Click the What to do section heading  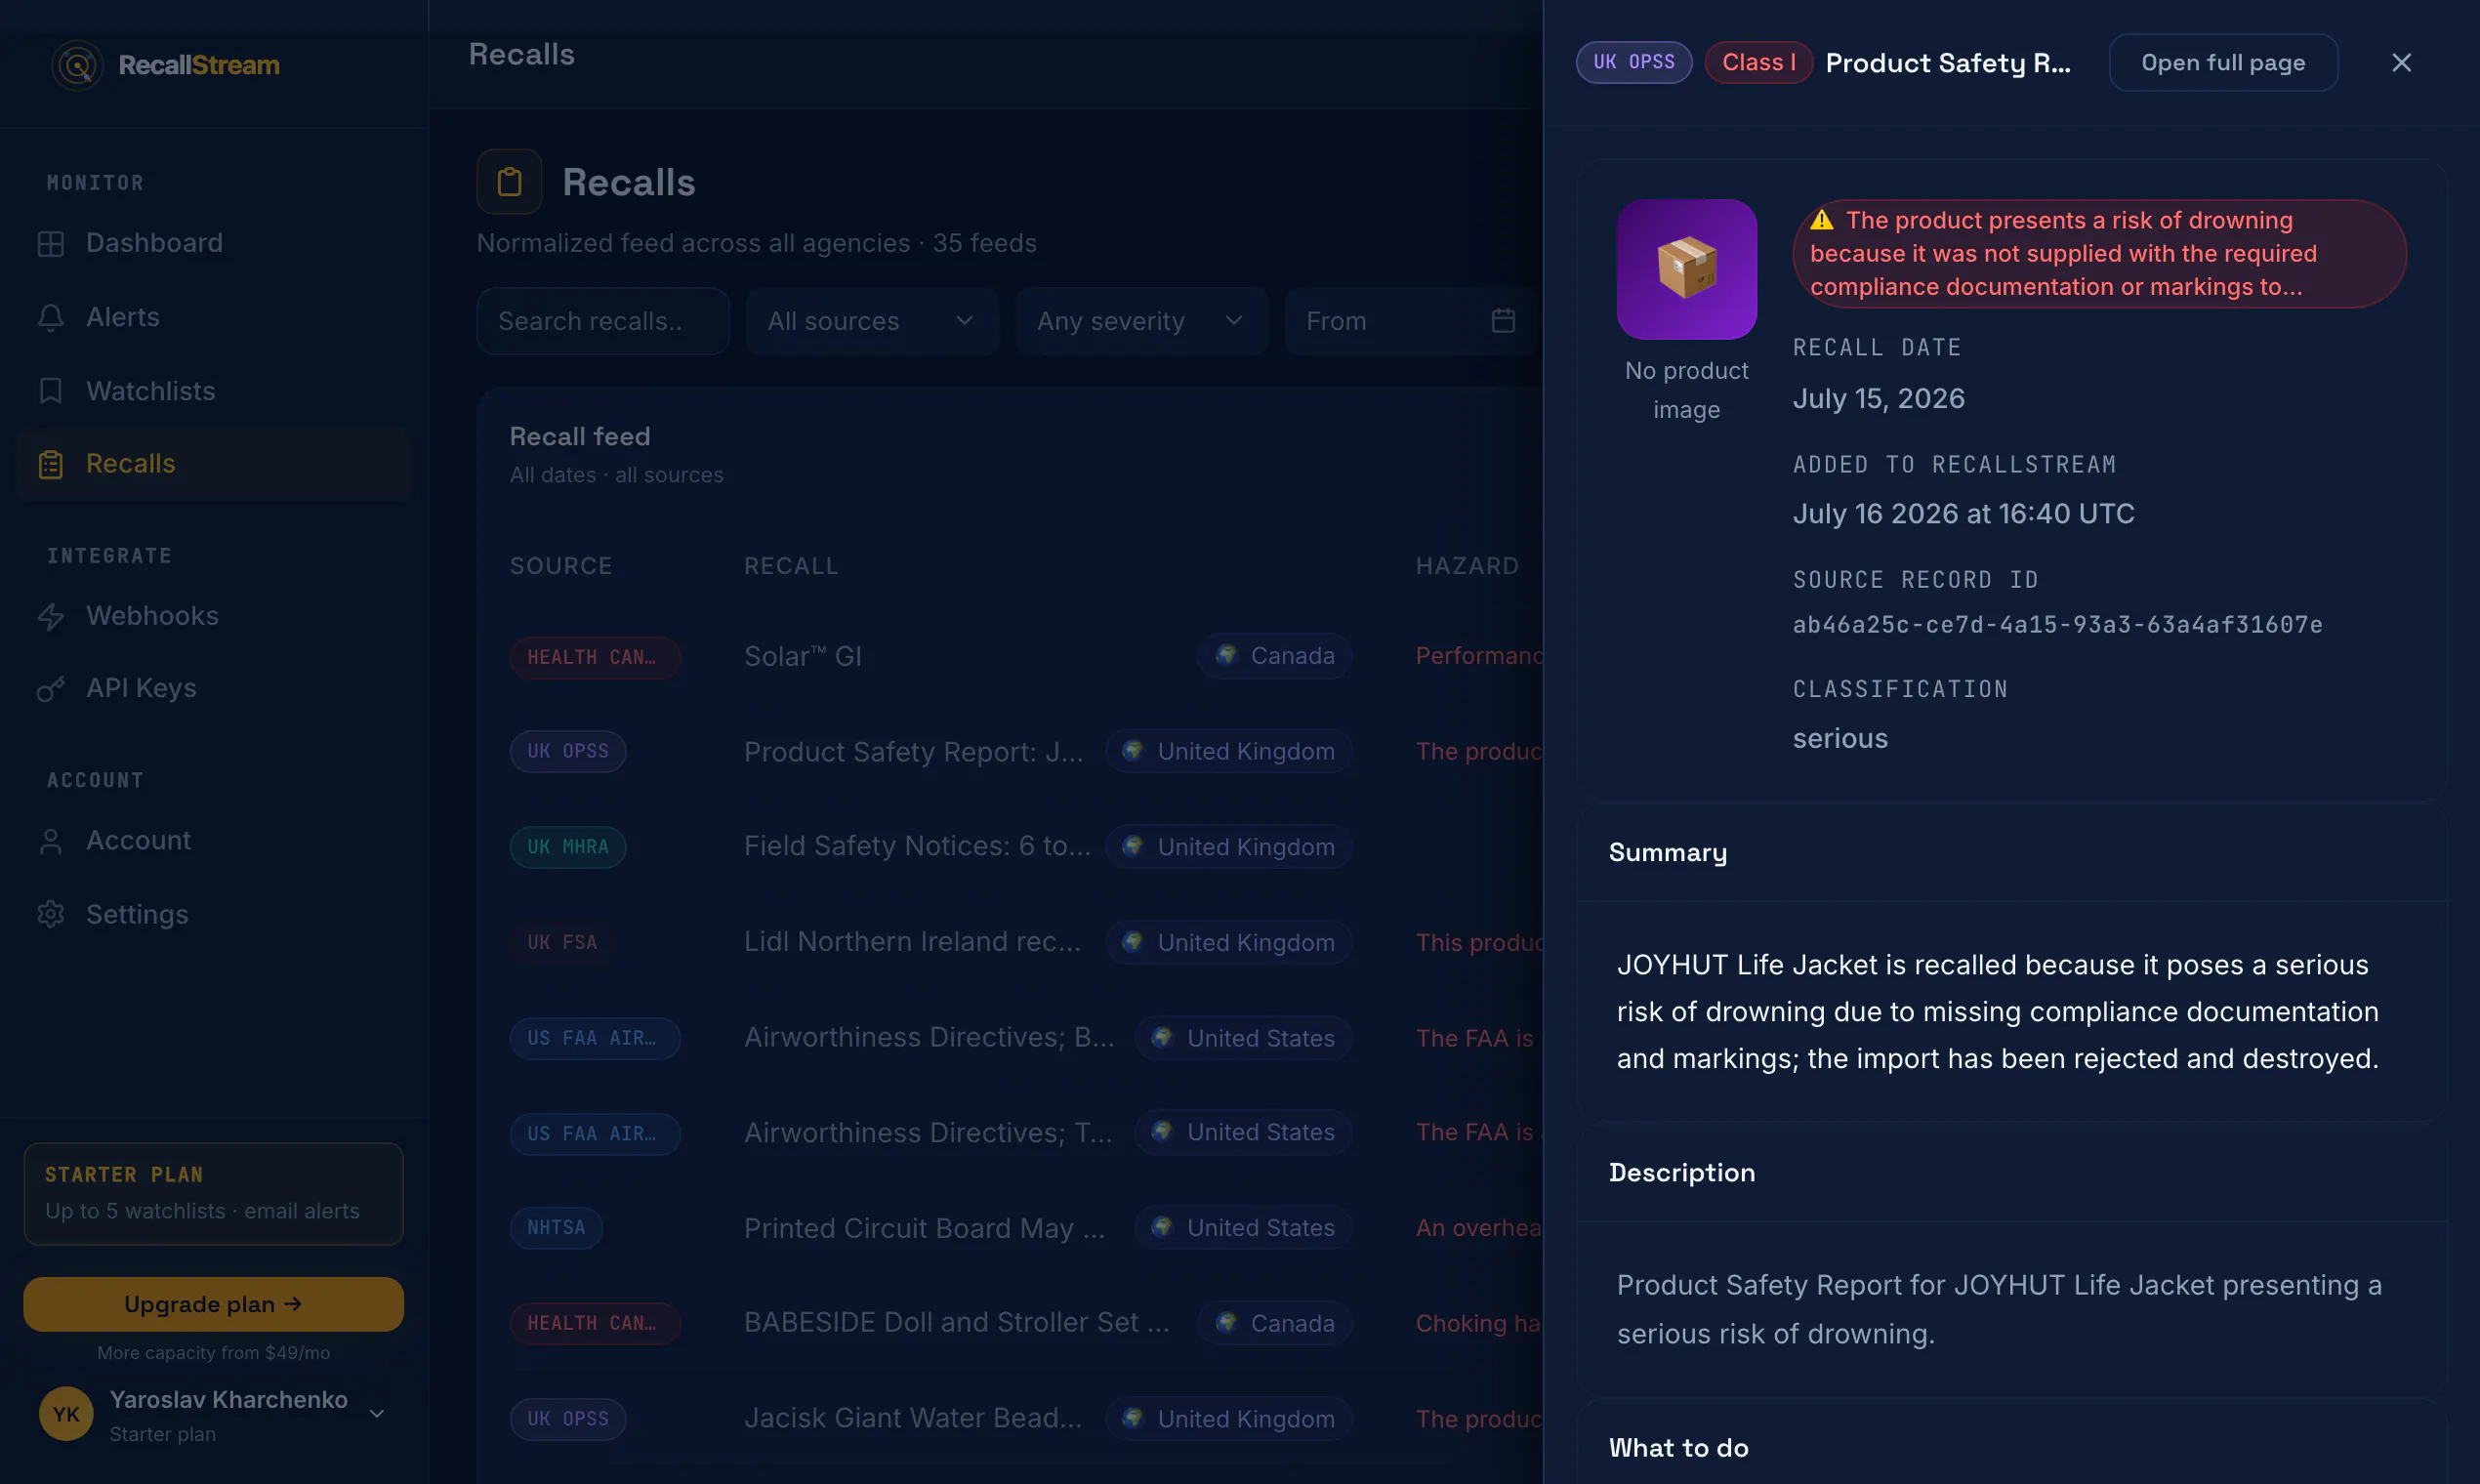click(1678, 1448)
